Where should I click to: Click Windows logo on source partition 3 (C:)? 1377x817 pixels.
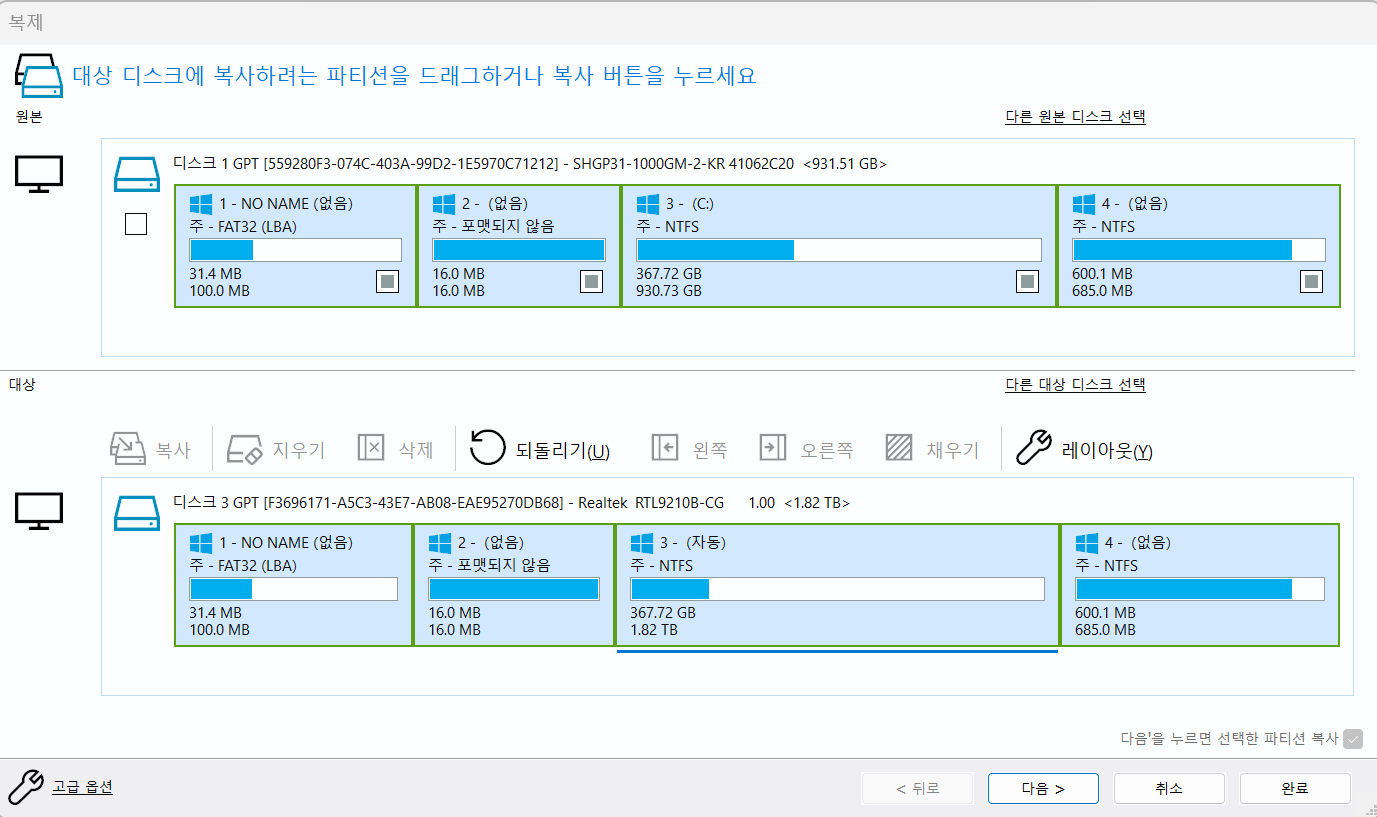click(648, 204)
